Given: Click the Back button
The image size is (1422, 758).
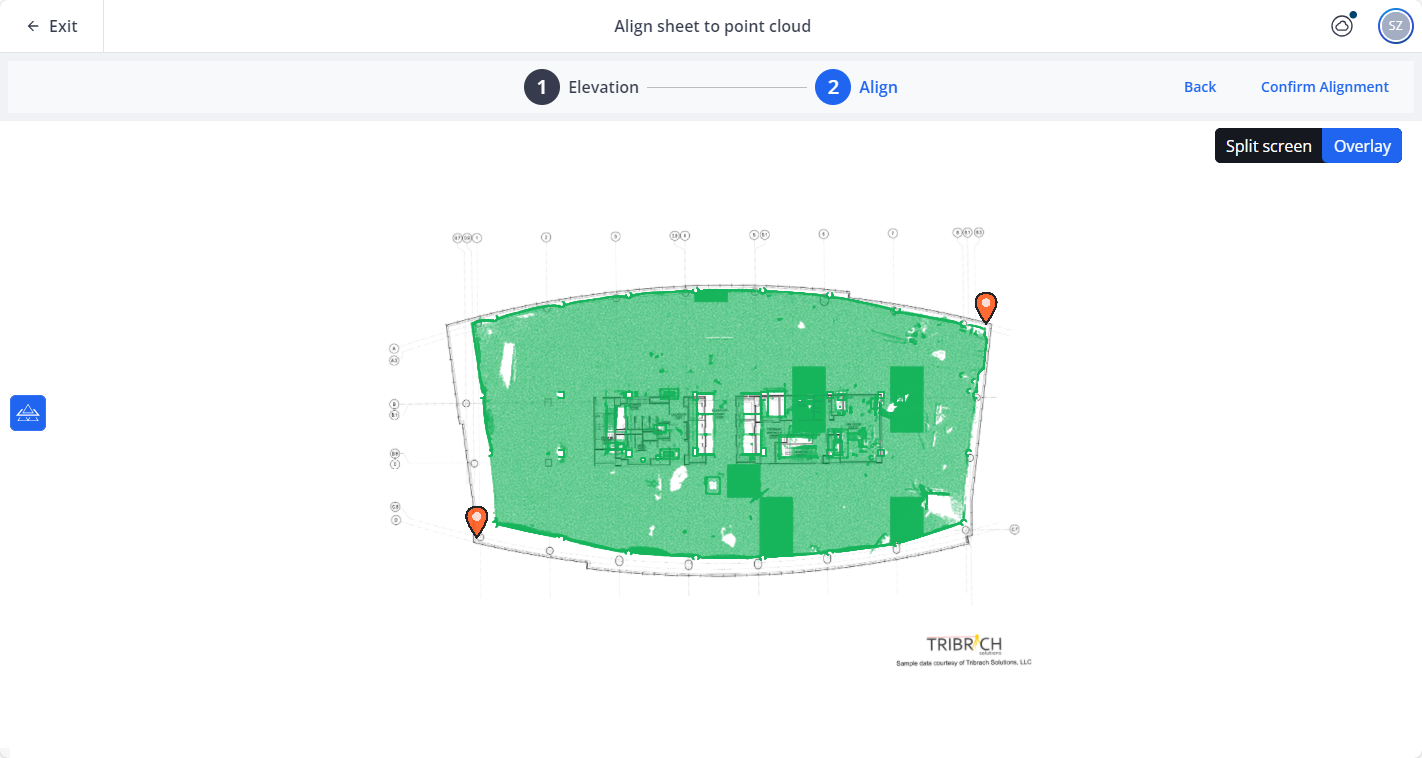Looking at the screenshot, I should tap(1199, 87).
